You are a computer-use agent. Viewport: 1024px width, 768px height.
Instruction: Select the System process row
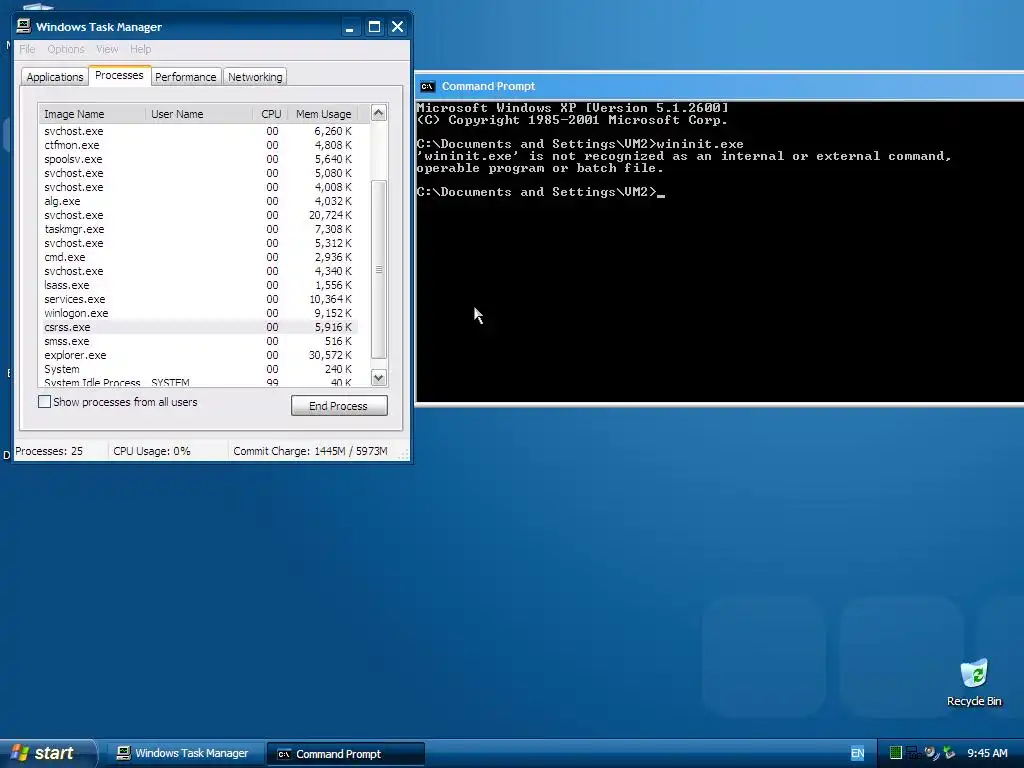pos(199,369)
